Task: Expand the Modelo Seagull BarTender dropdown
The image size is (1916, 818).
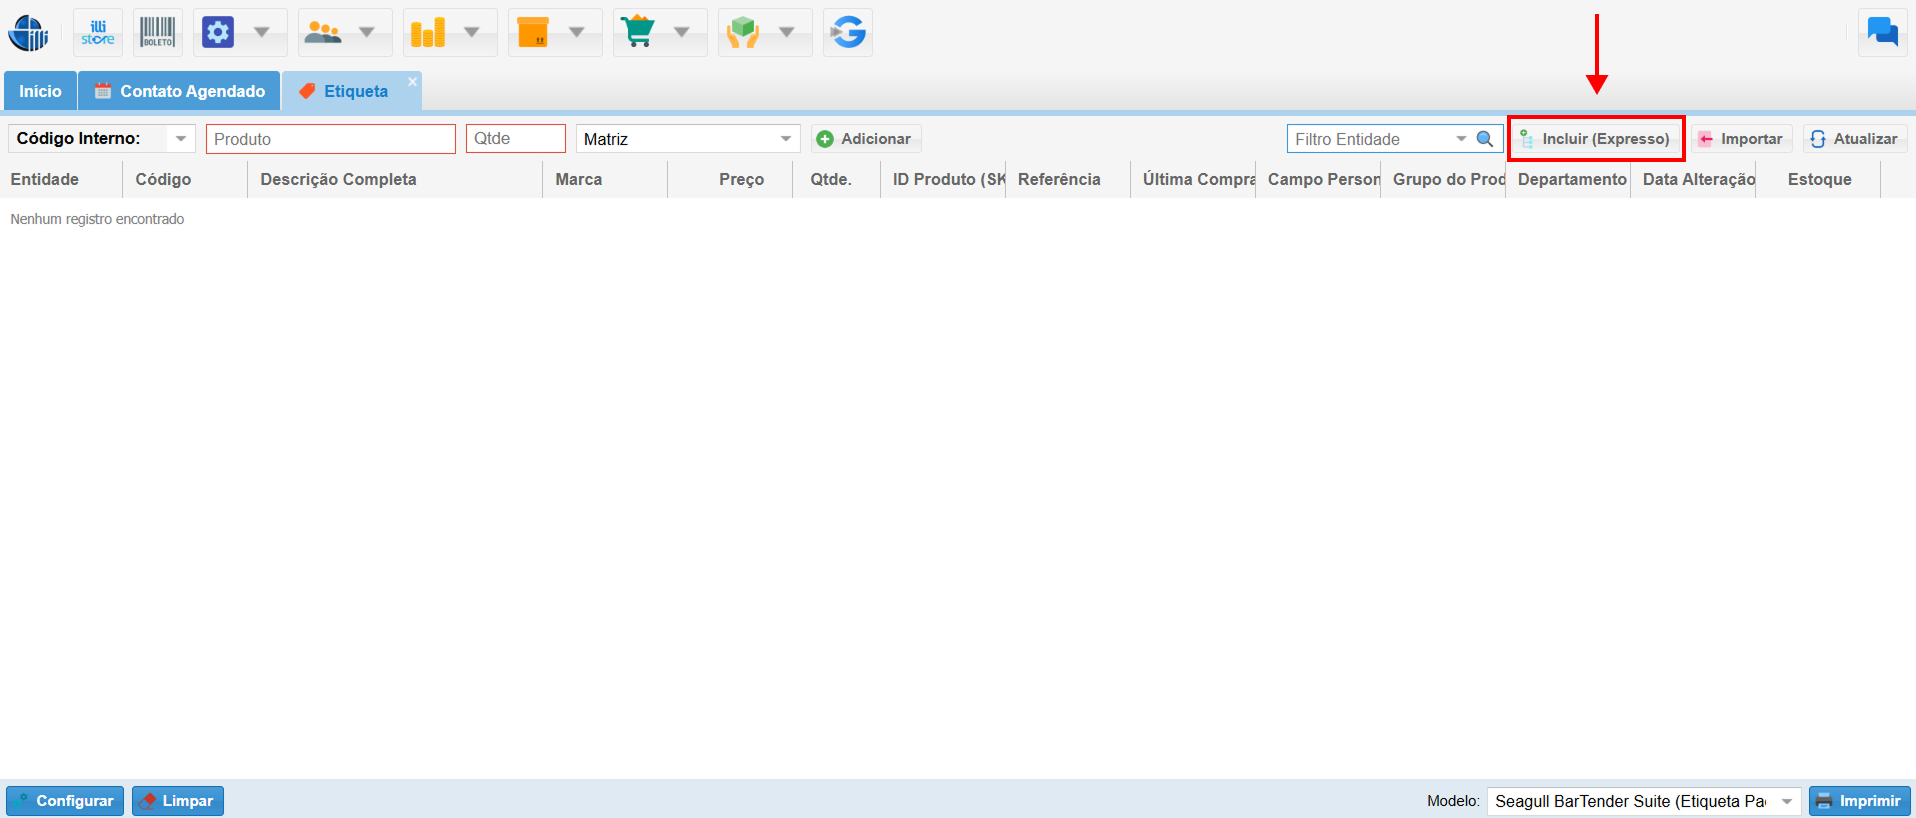Action: pos(1786,801)
